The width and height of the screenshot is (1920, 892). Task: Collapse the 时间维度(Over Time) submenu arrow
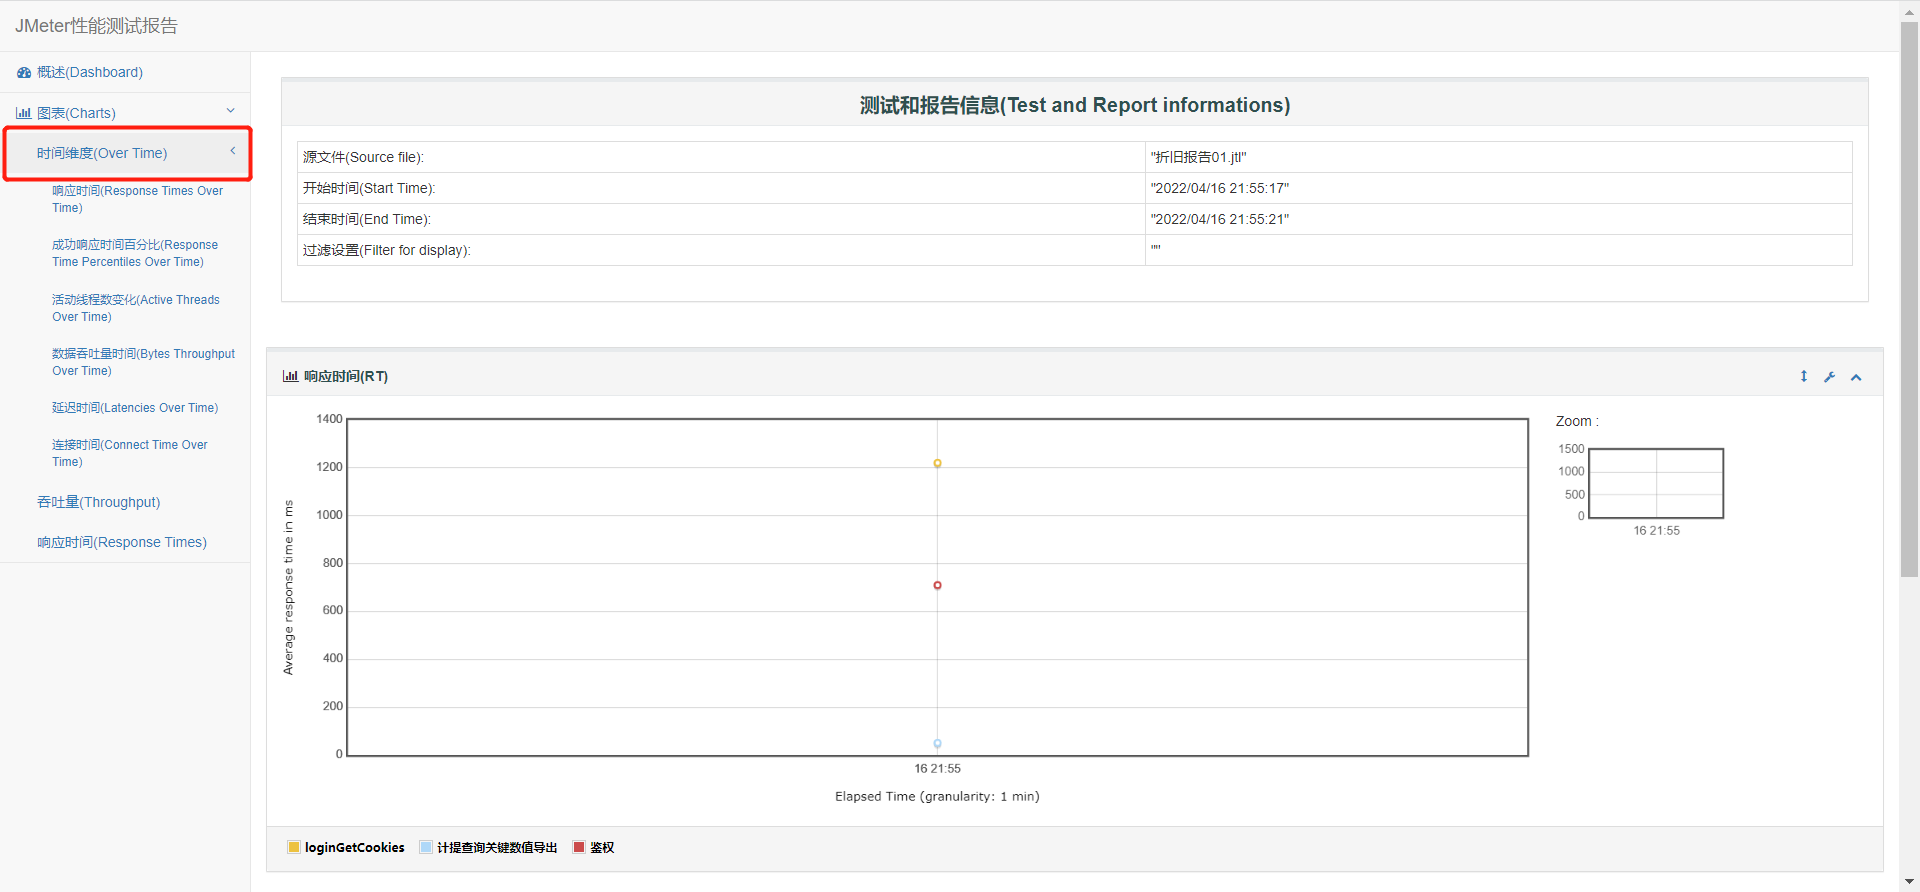tap(233, 151)
